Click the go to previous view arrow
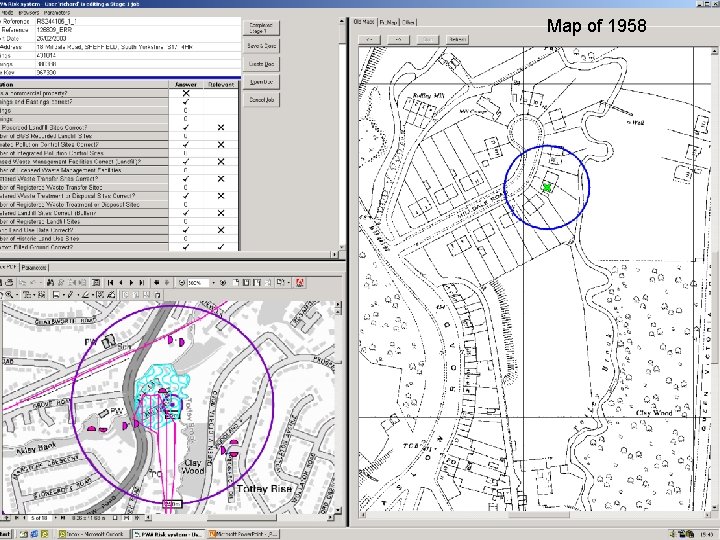 tap(157, 283)
